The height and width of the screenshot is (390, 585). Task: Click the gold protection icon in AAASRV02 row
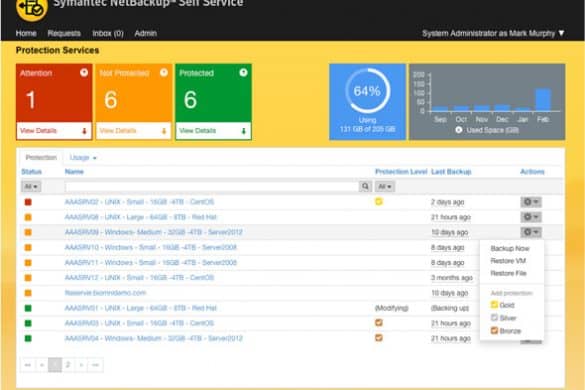tap(379, 202)
